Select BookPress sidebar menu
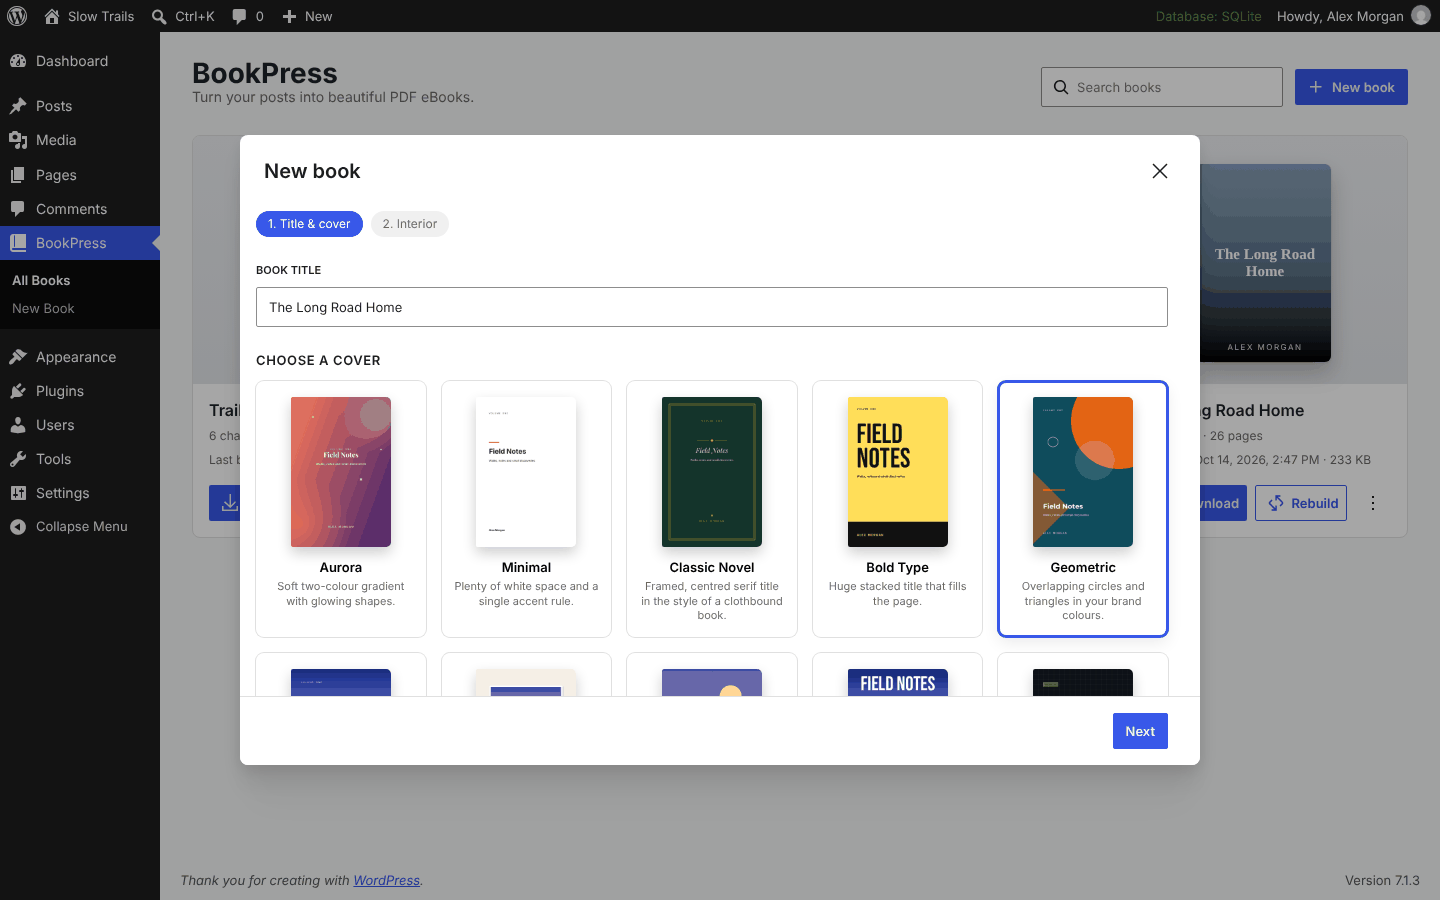Screen dimensions: 1440x900 coord(80,243)
